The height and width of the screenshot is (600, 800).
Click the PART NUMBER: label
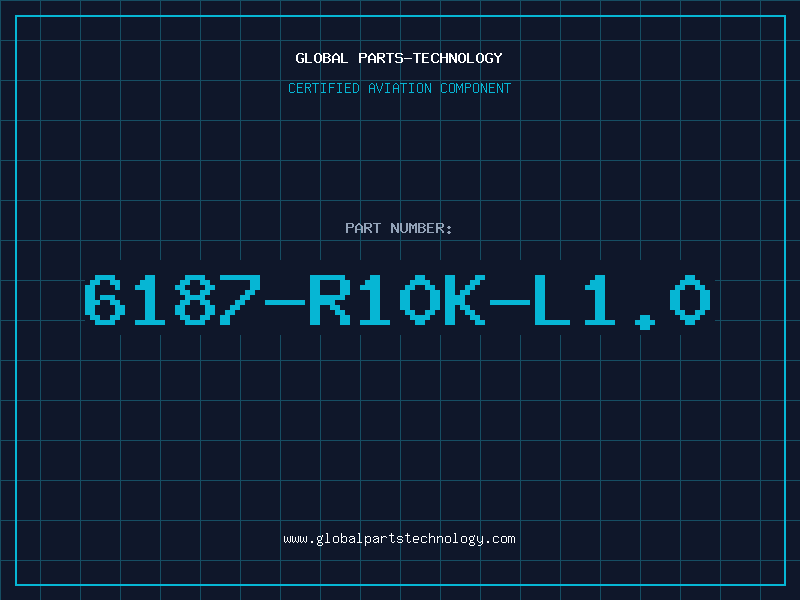pos(399,228)
